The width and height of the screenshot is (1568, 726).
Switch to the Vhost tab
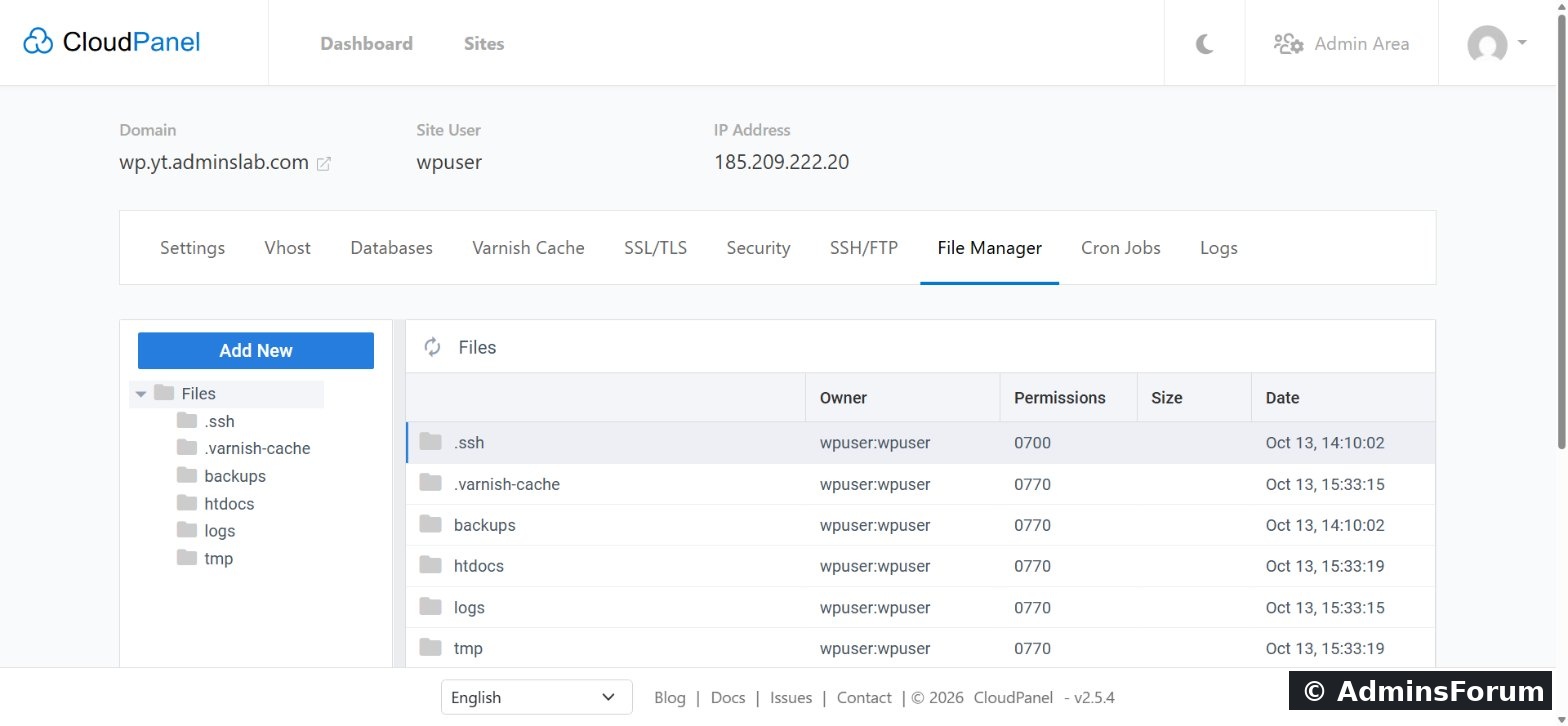point(288,248)
